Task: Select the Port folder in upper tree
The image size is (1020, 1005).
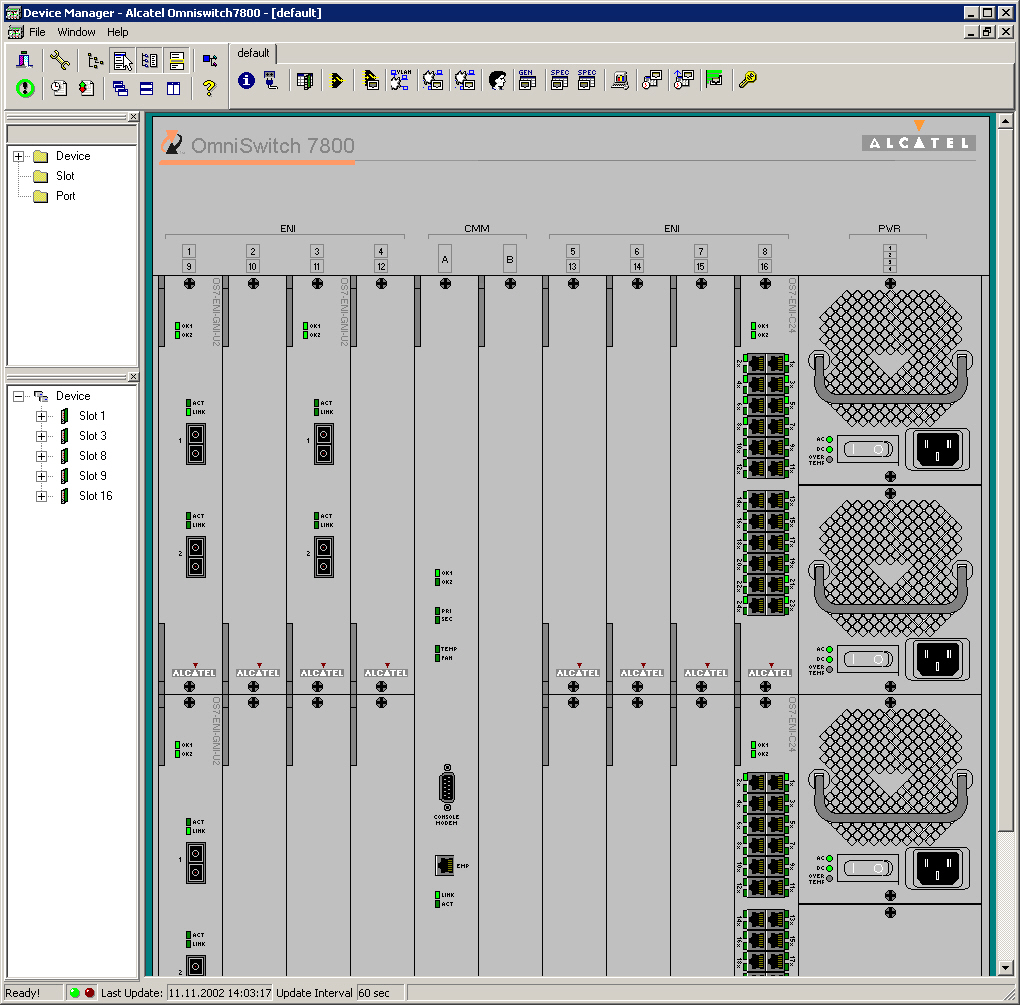Action: point(66,196)
